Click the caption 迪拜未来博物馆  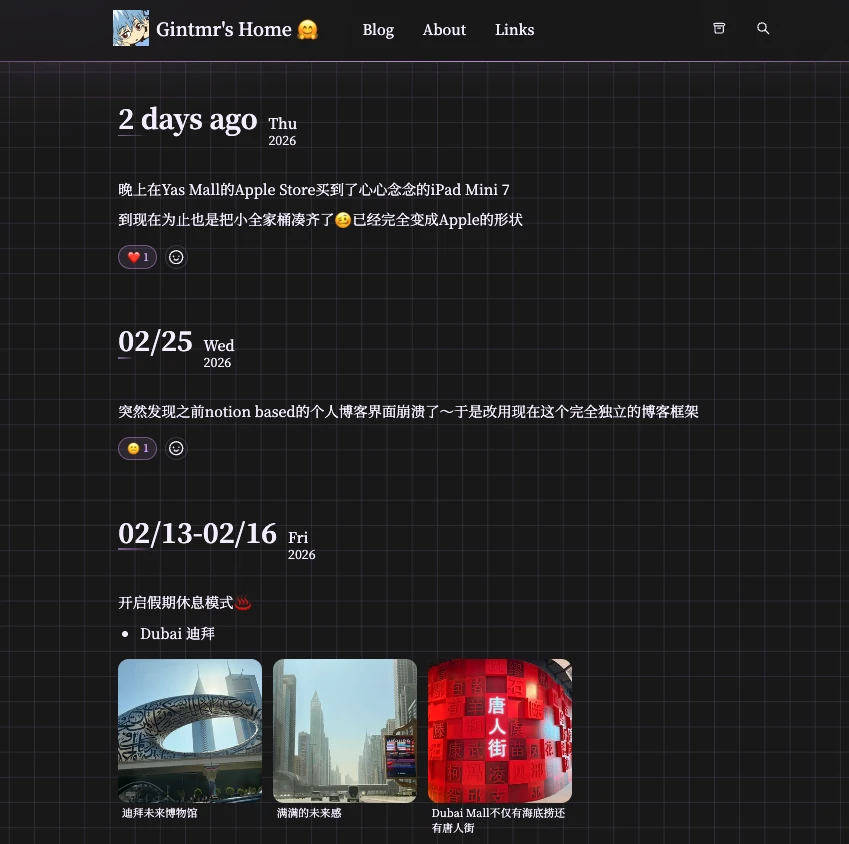click(x=160, y=813)
